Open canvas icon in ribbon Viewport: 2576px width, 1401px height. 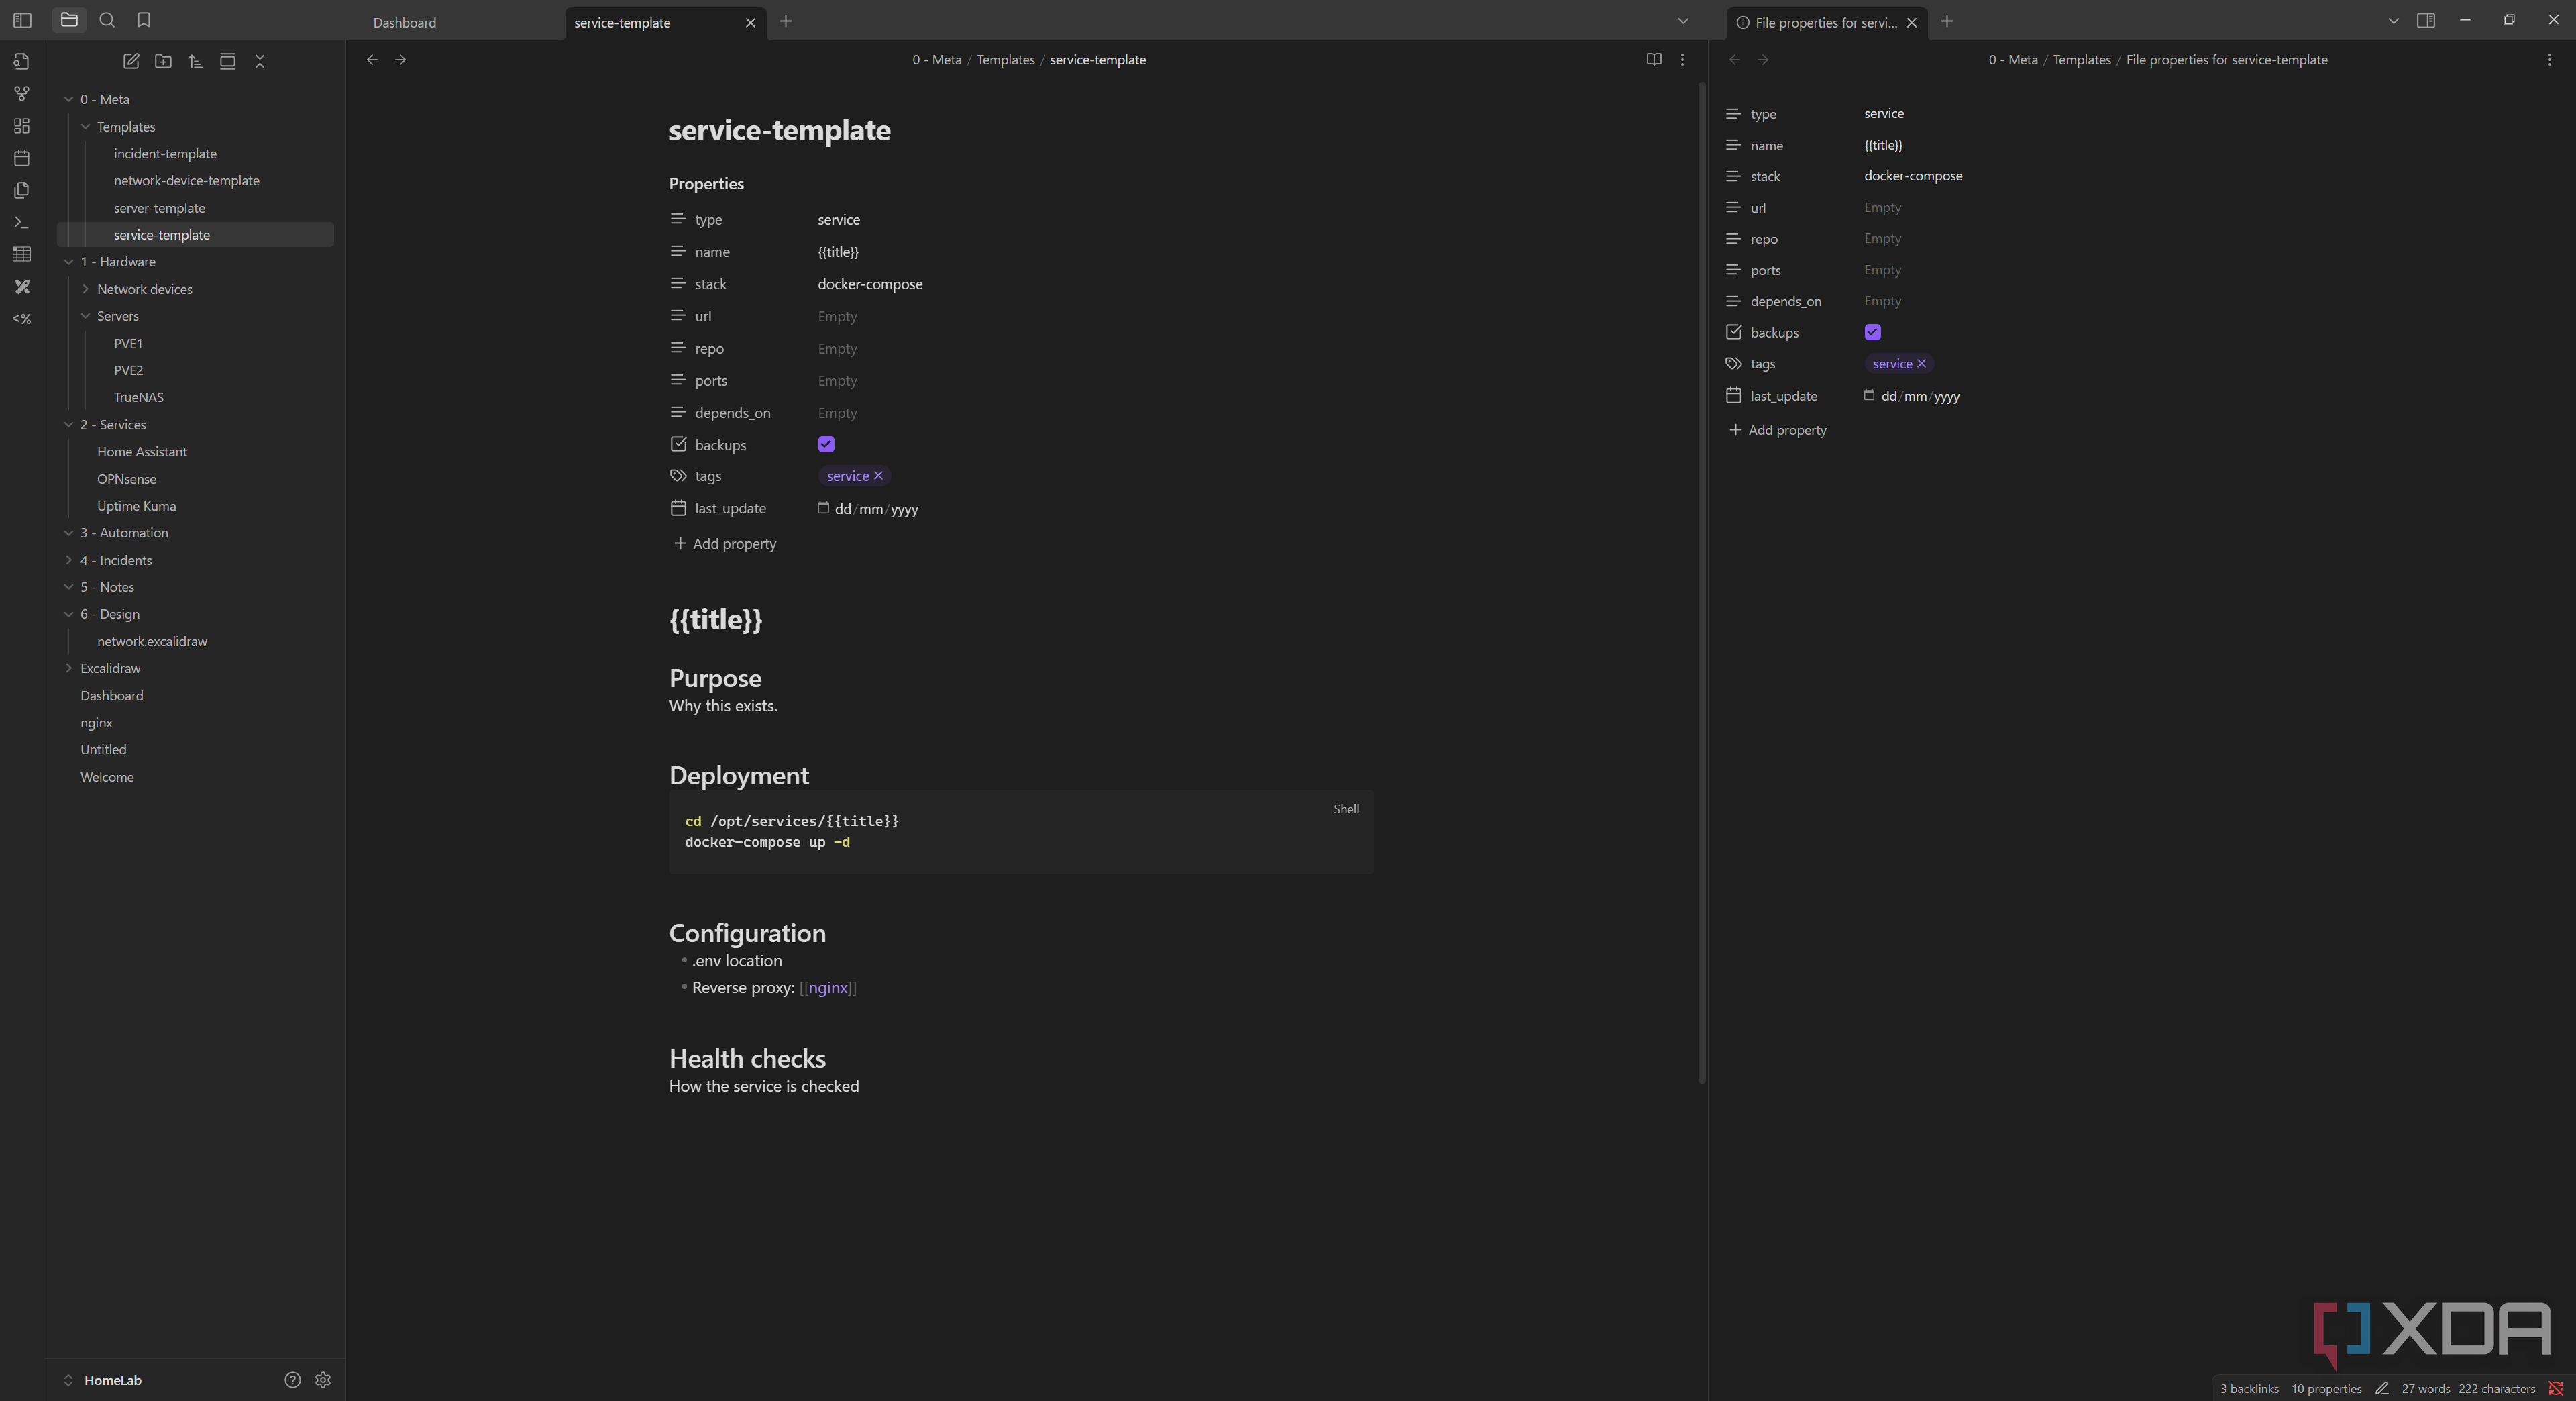[x=22, y=126]
